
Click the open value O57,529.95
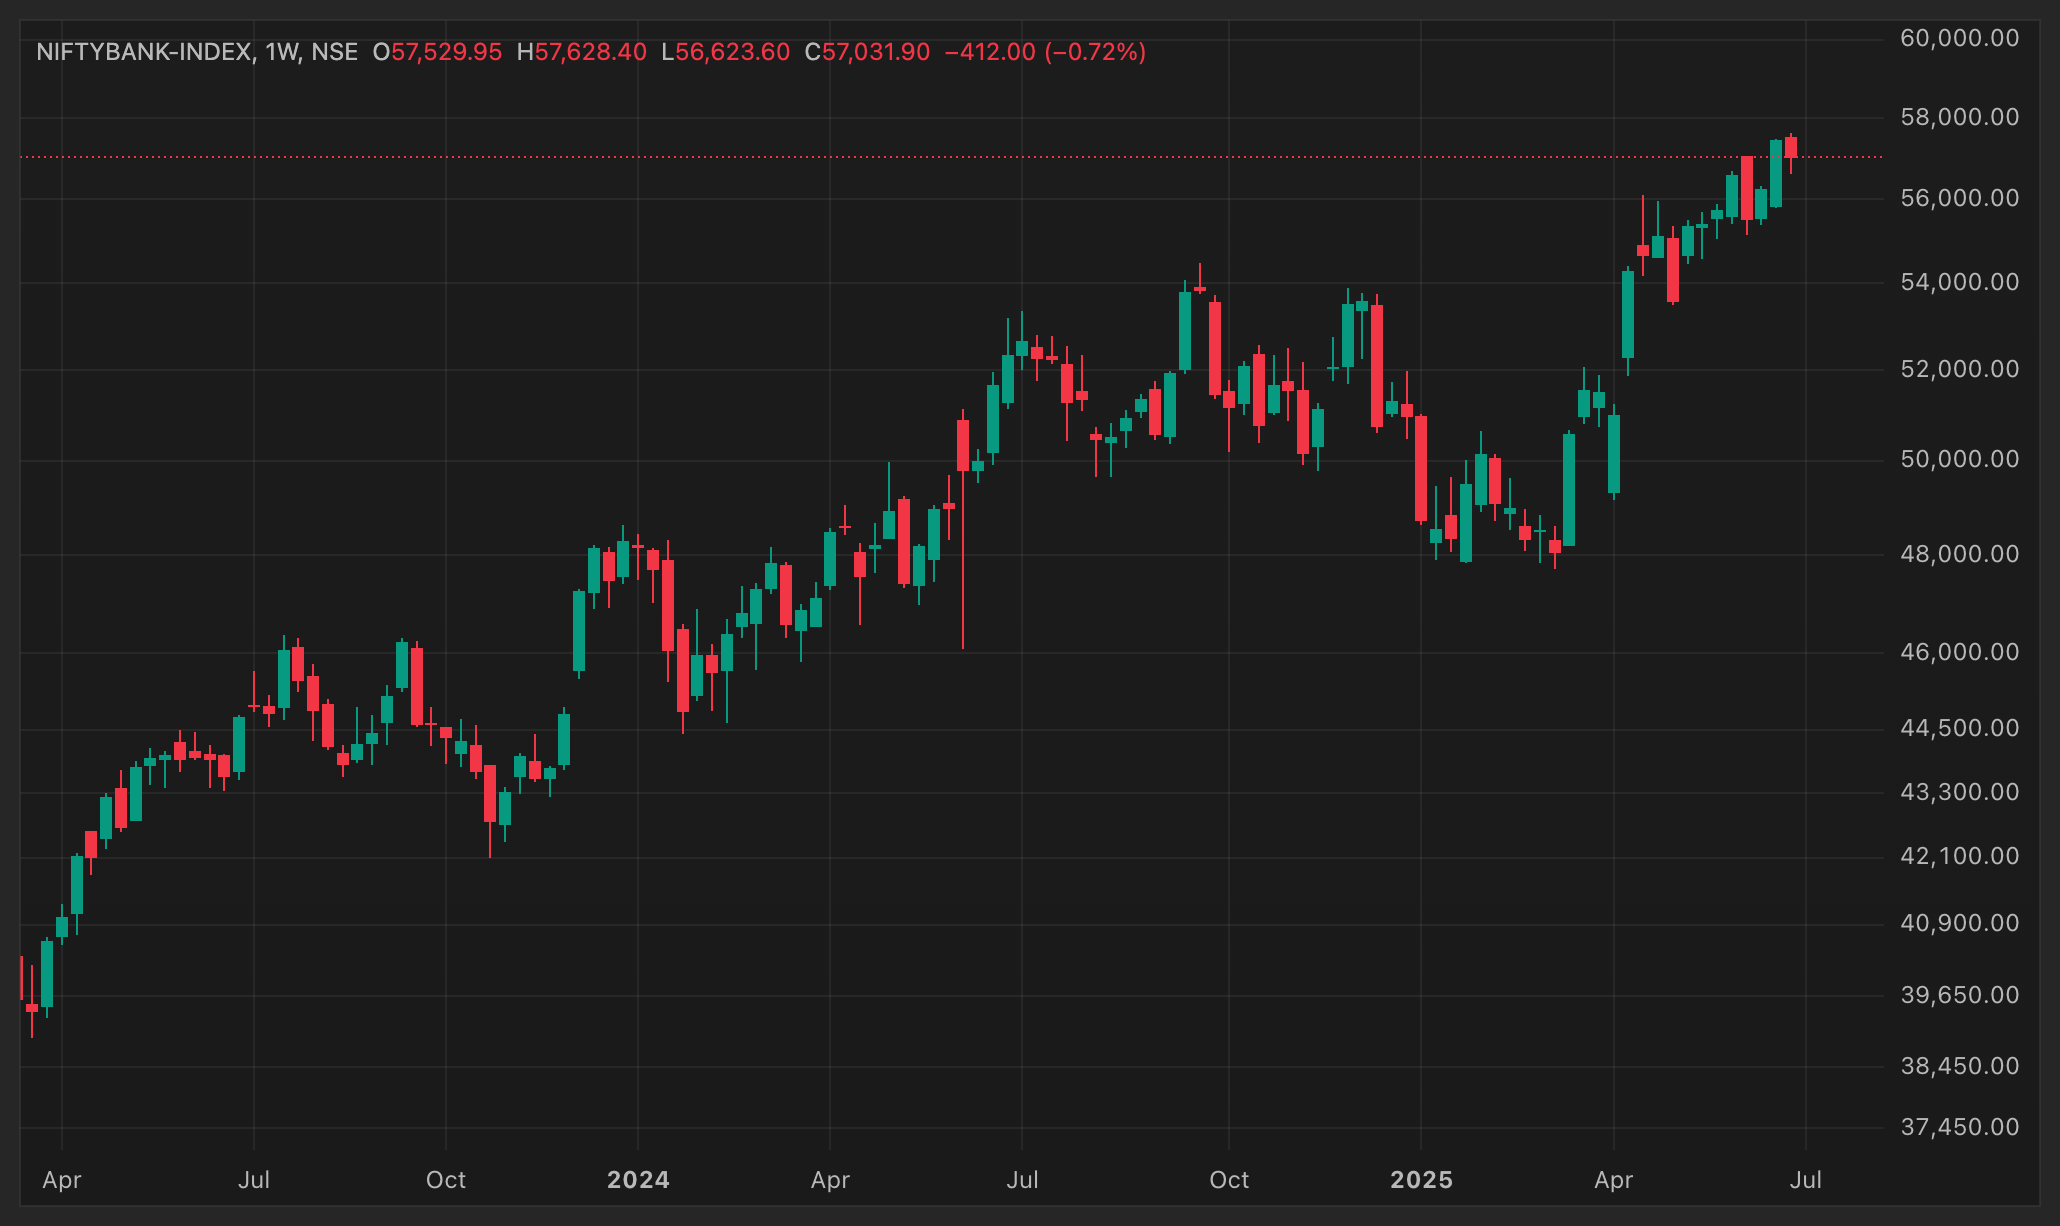click(x=437, y=52)
